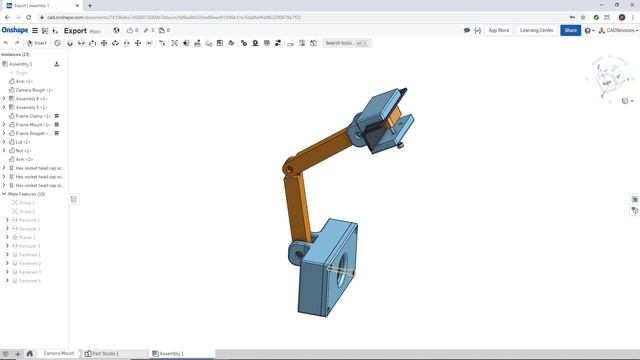
Task: Toggle the instance list filter icon
Action: click(74, 199)
